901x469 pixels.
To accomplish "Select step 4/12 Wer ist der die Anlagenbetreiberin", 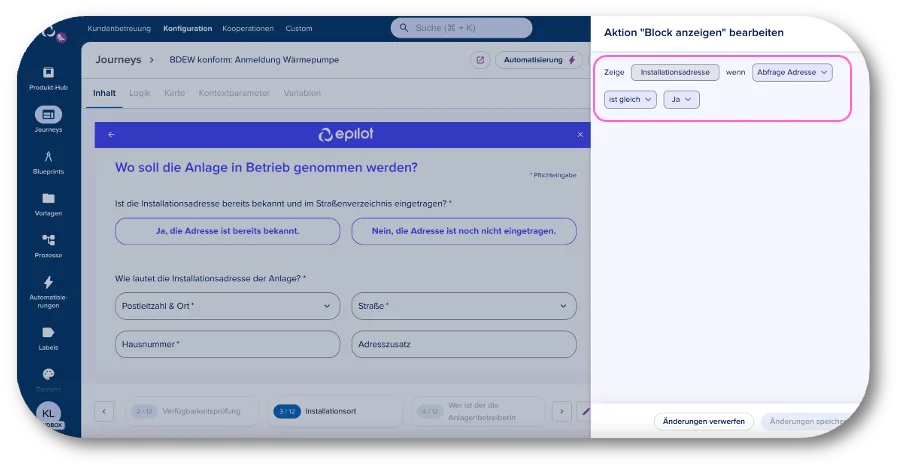I will click(x=478, y=412).
